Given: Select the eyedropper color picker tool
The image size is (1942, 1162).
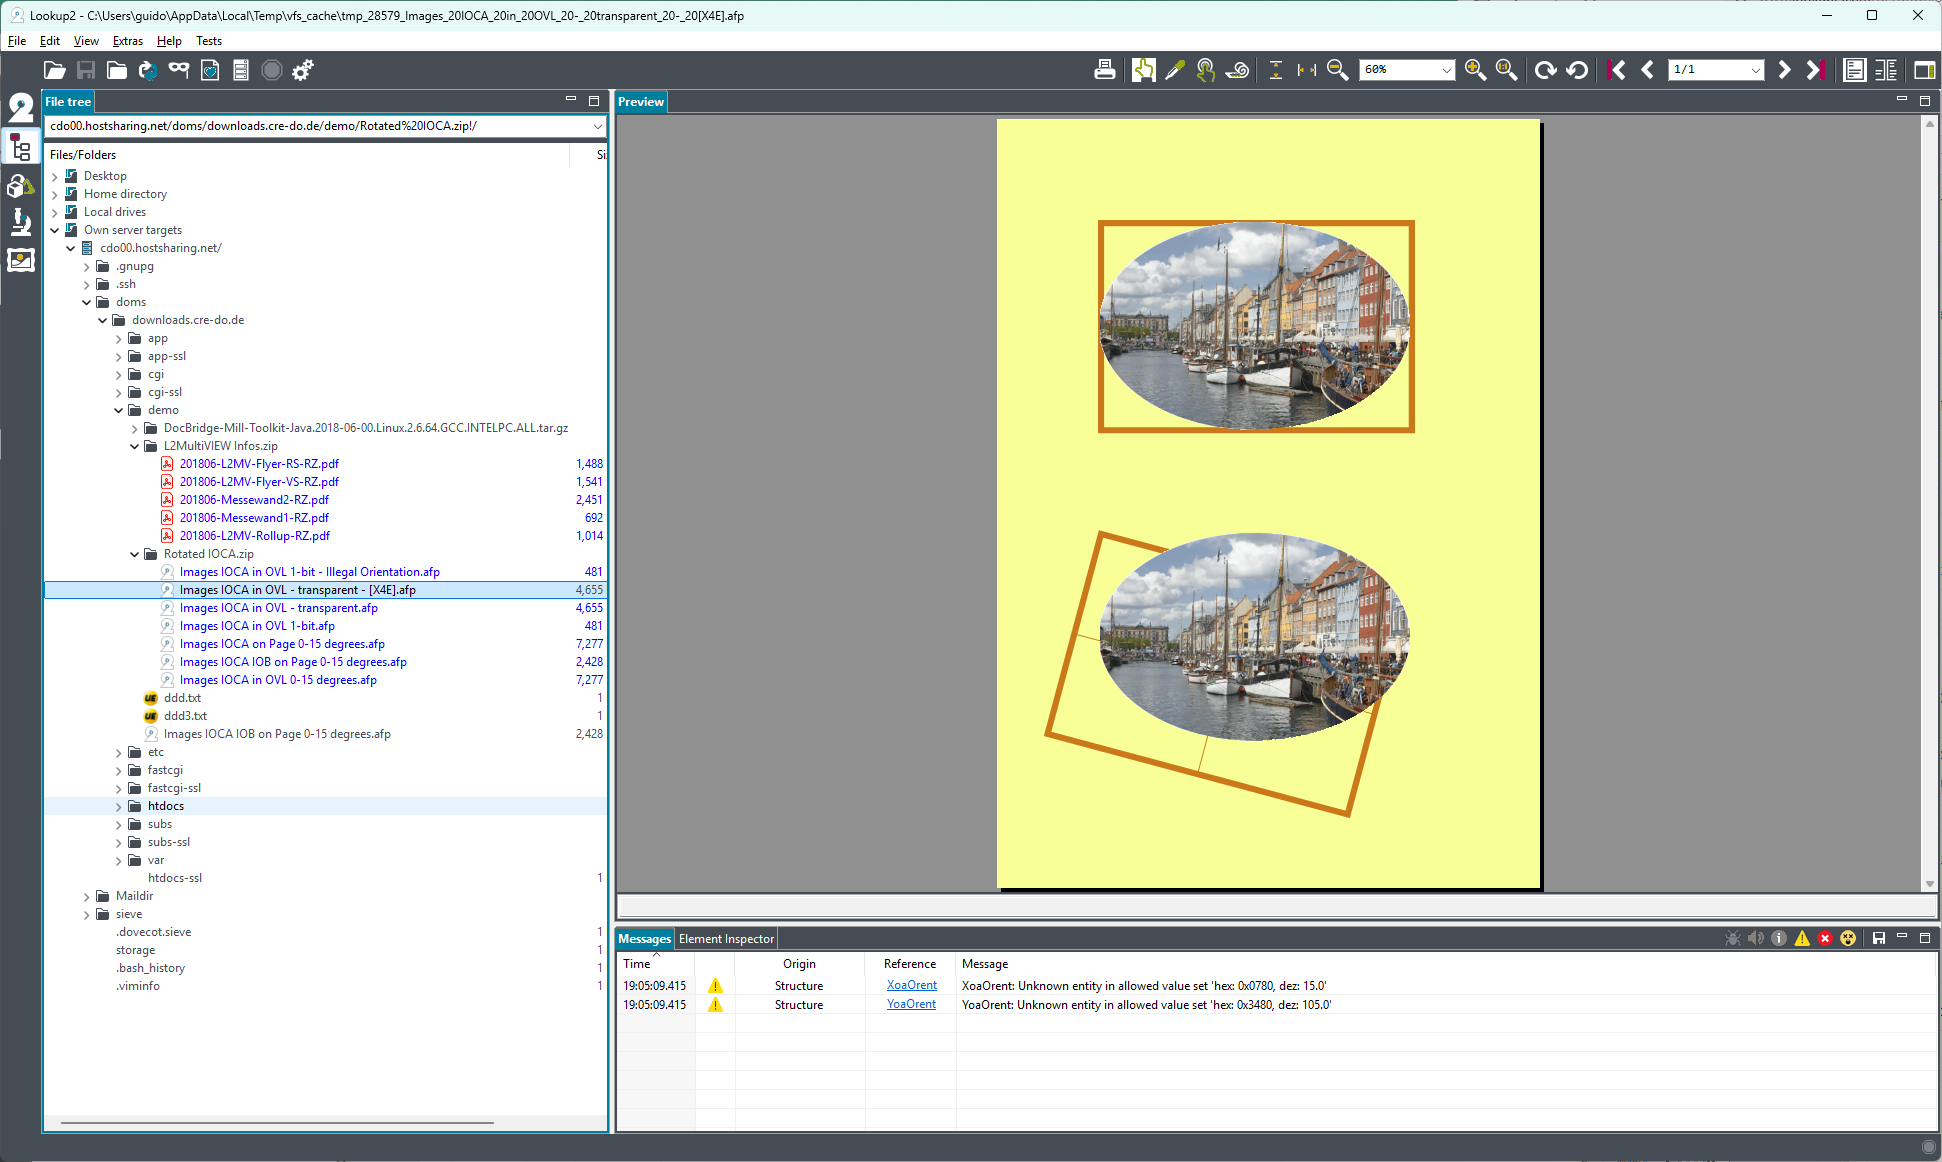Looking at the screenshot, I should [1175, 70].
